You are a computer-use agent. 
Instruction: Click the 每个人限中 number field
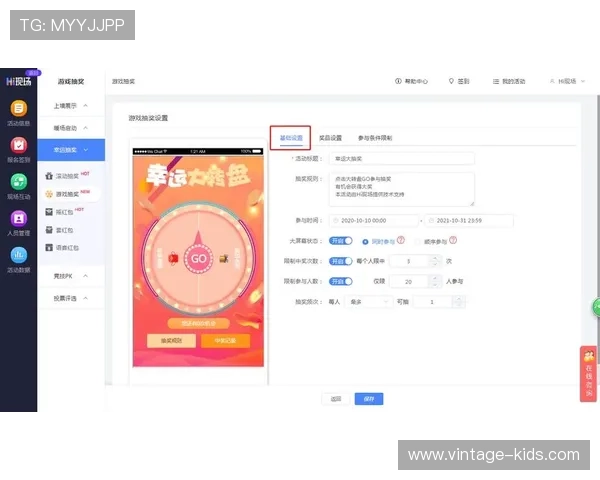tap(409, 261)
